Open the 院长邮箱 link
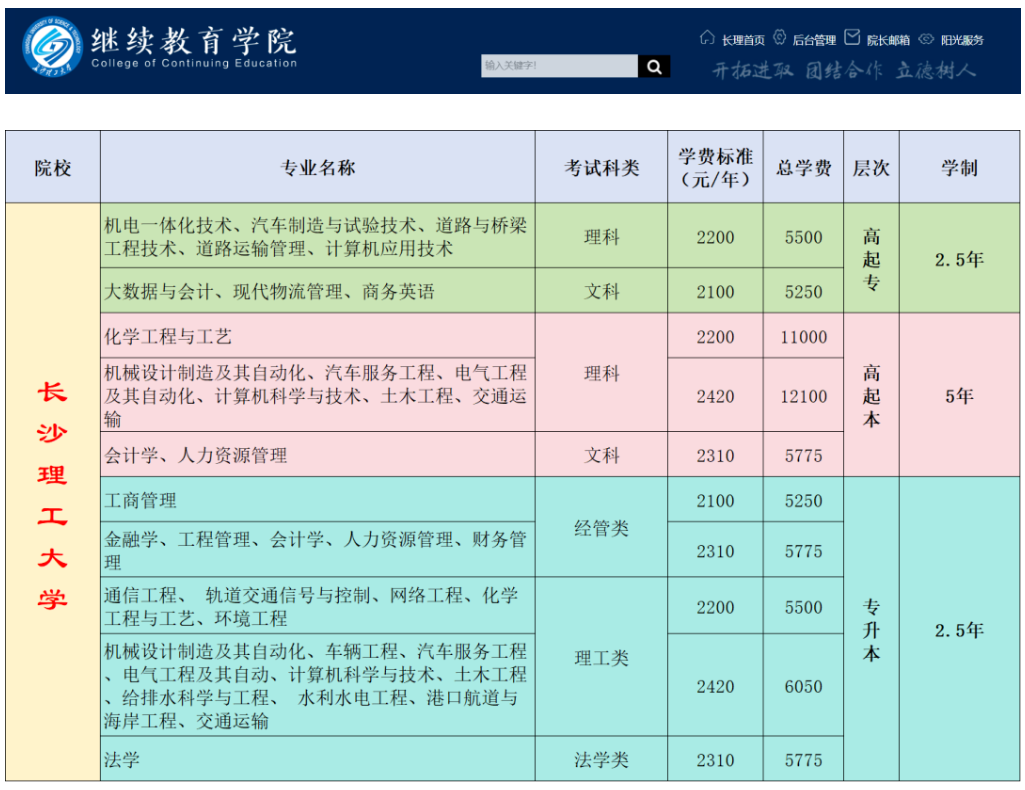Image resolution: width=1025 pixels, height=790 pixels. click(x=888, y=41)
